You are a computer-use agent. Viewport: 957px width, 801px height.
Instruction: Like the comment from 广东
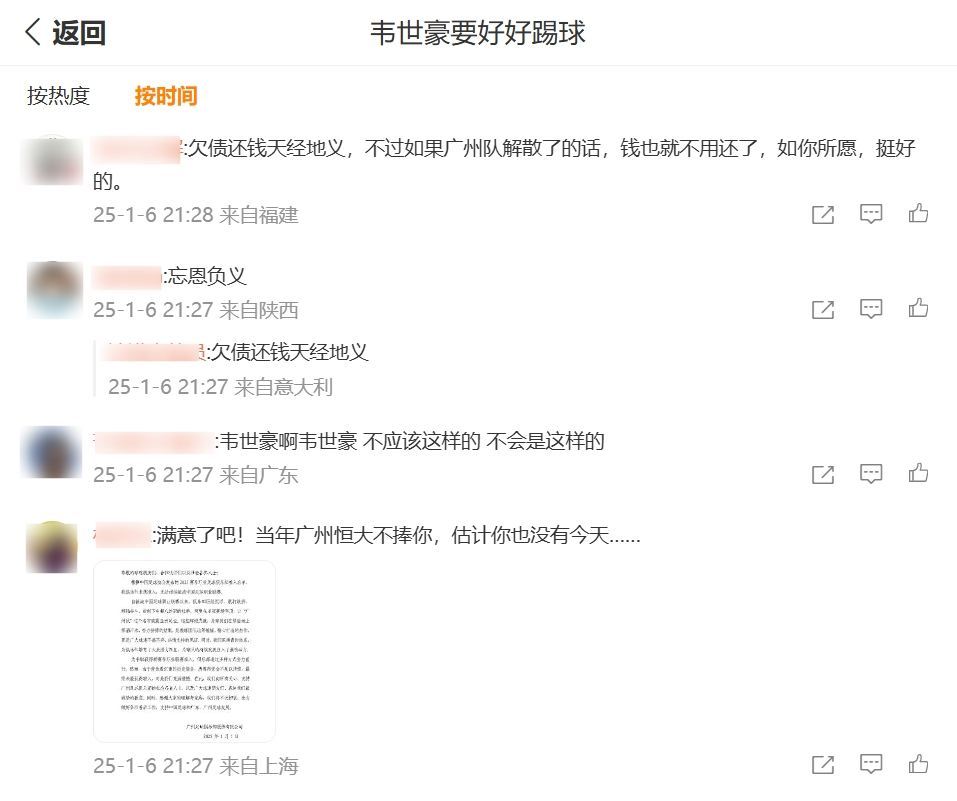918,473
